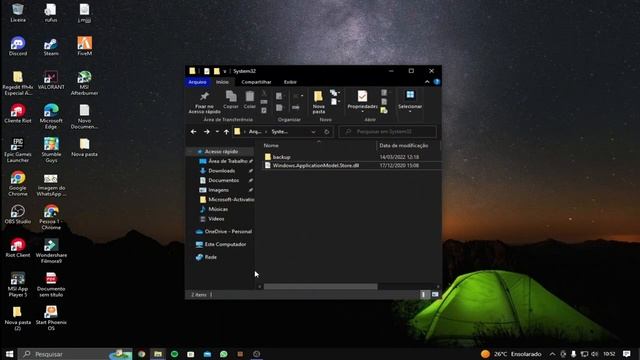Open quick access toolbar customize dropdown
640x360 pixels.
[224, 71]
